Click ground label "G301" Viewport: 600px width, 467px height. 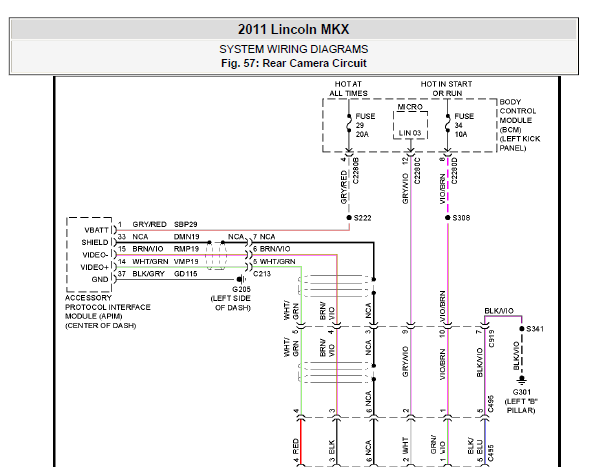(x=522, y=392)
